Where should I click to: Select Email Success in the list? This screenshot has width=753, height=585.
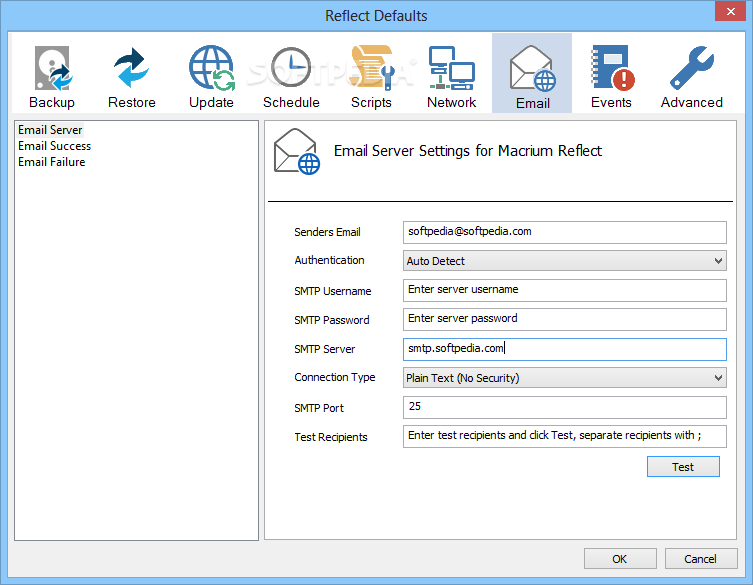coord(54,146)
